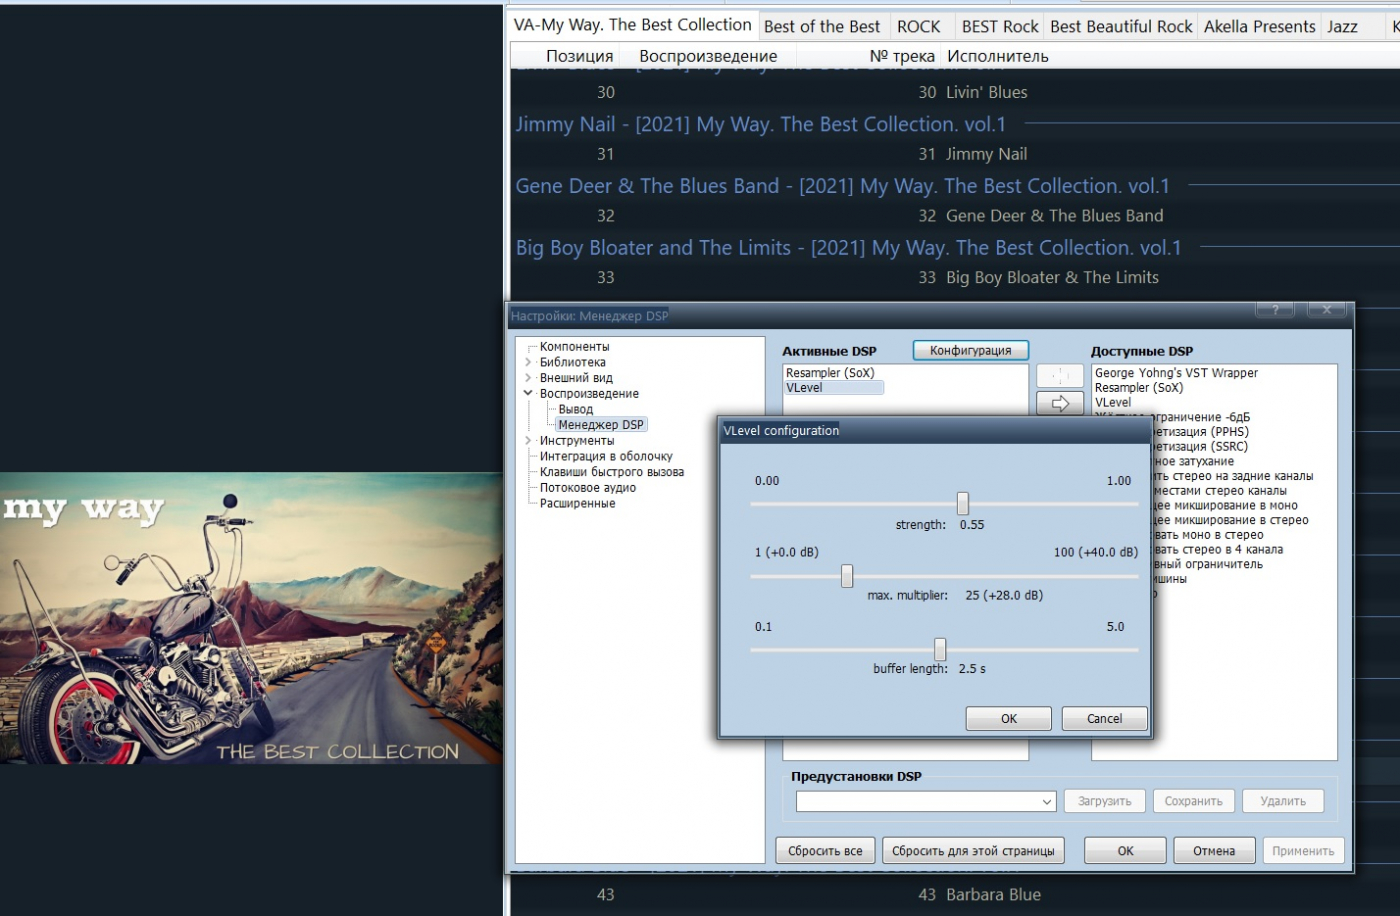Click the Конфигурация button
The width and height of the screenshot is (1400, 916).
click(970, 351)
